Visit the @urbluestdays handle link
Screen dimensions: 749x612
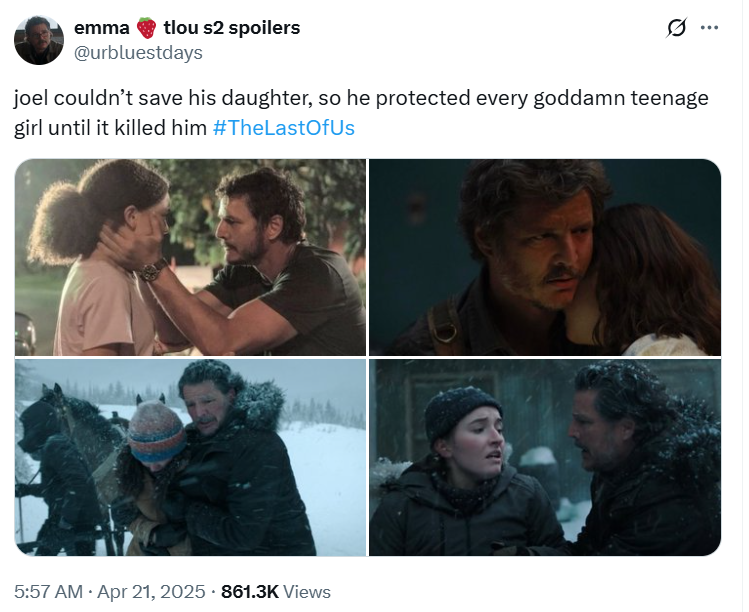pyautogui.click(x=139, y=52)
